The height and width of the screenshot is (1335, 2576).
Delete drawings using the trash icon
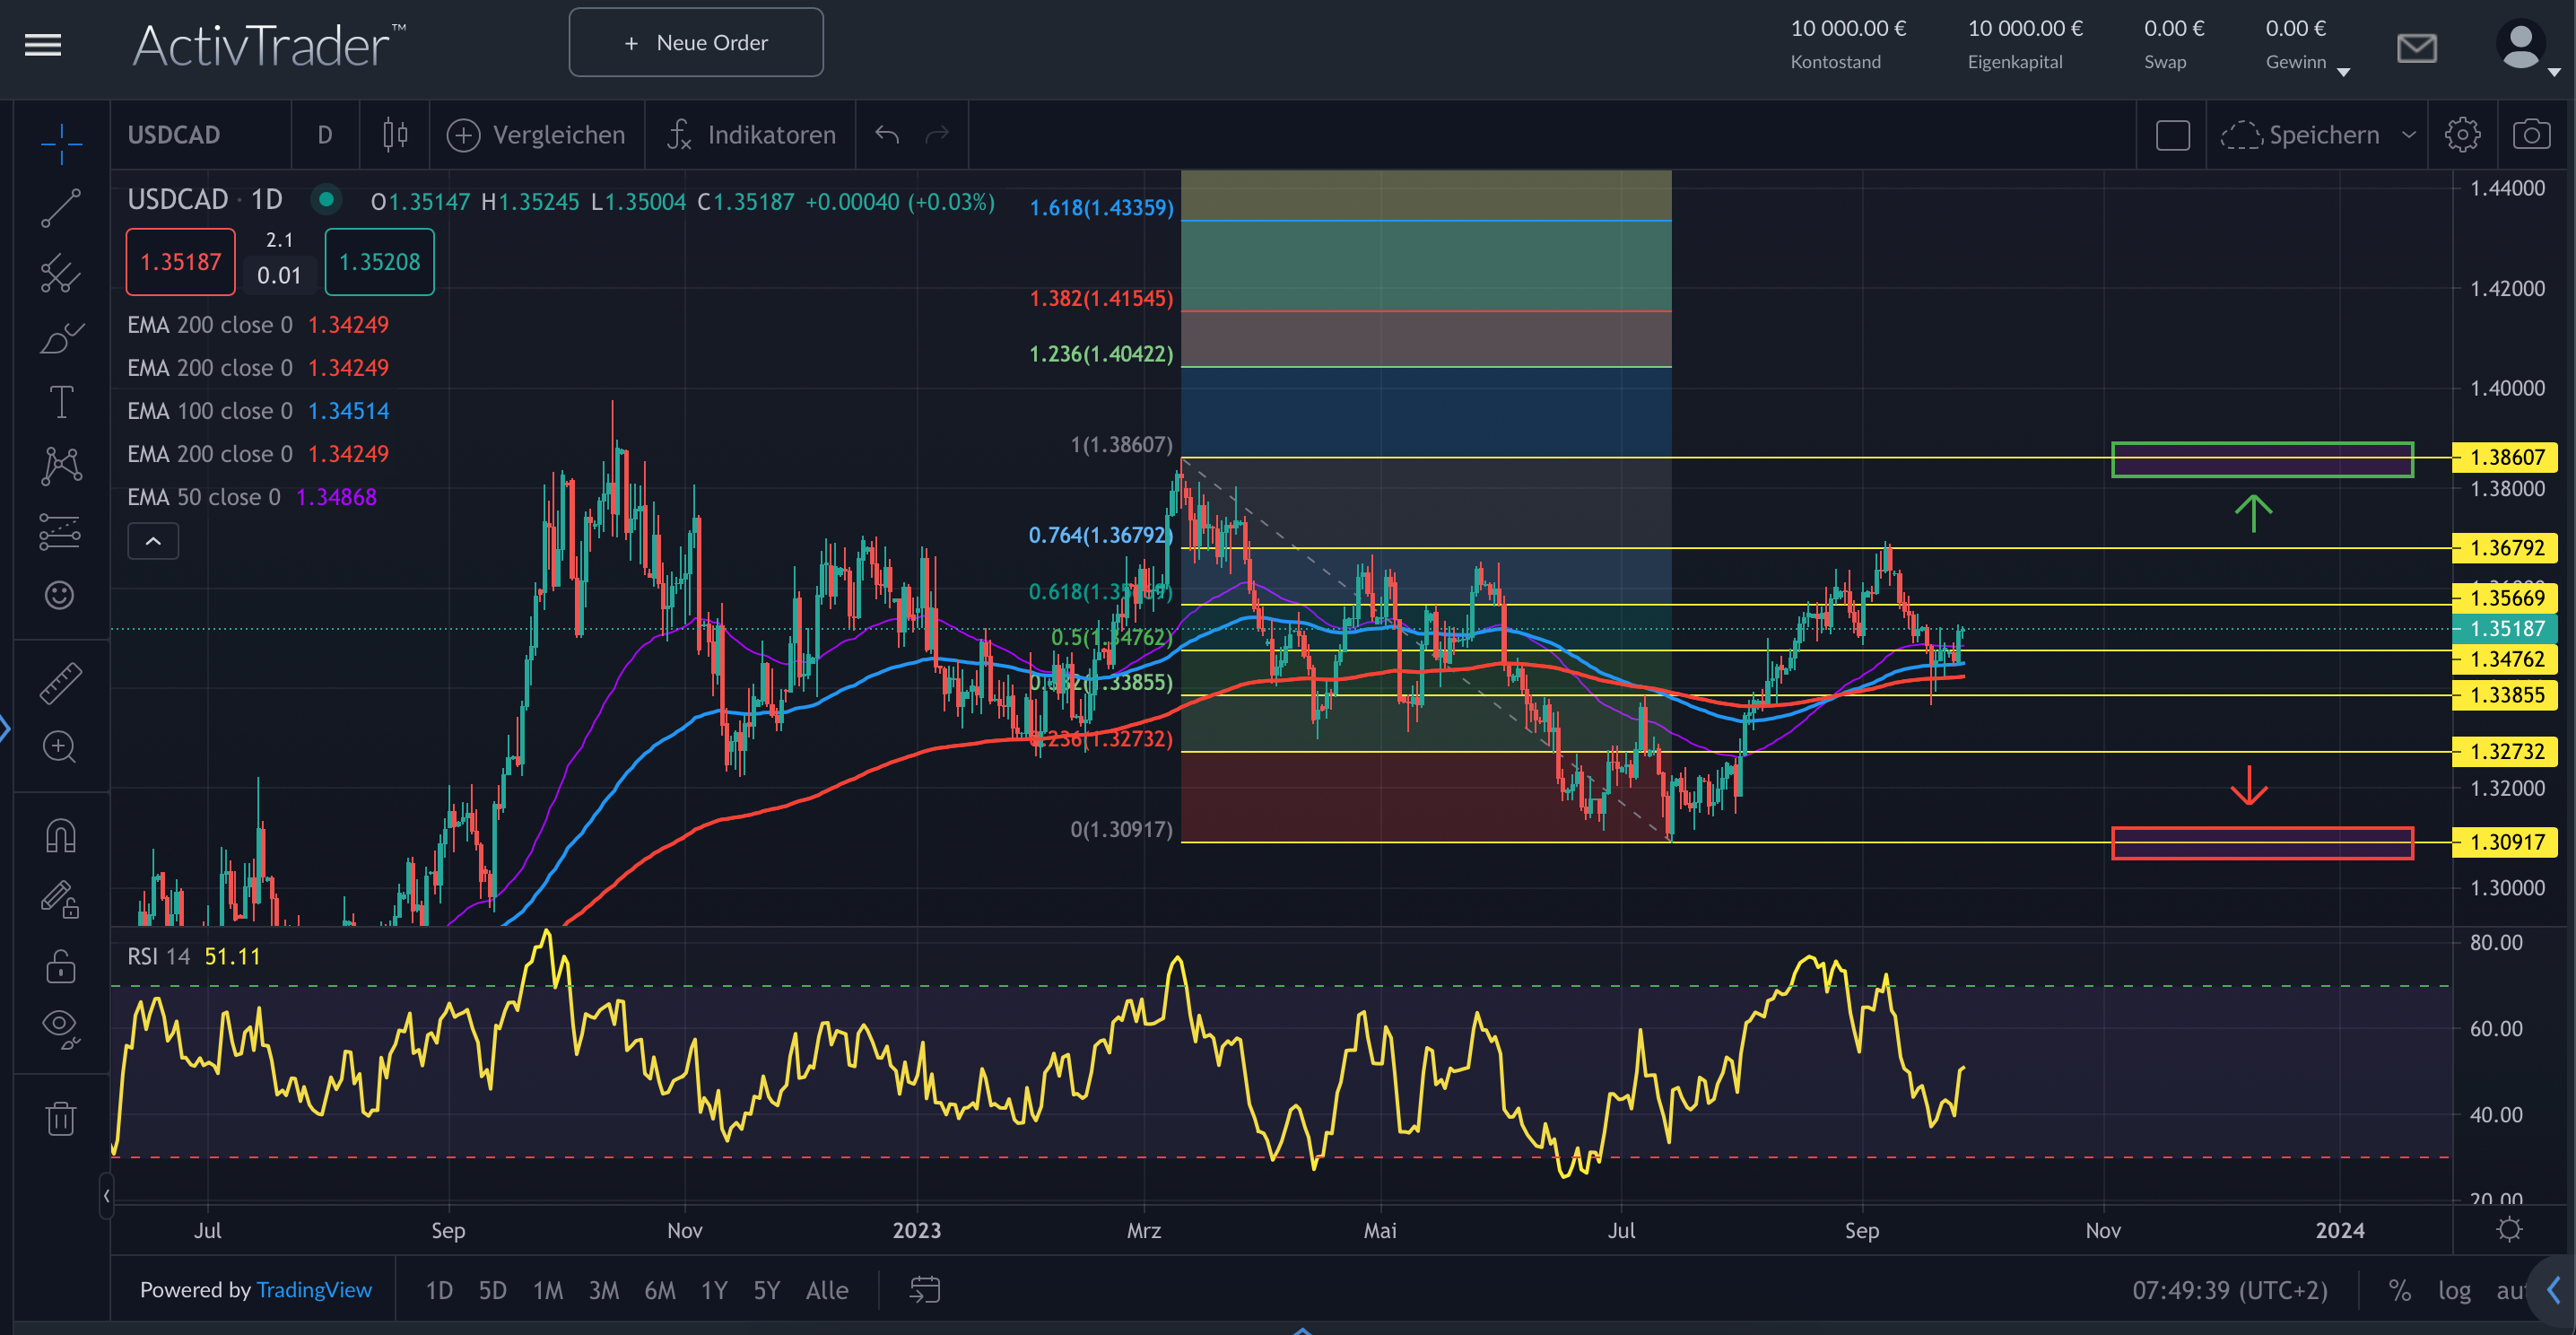coord(60,1118)
